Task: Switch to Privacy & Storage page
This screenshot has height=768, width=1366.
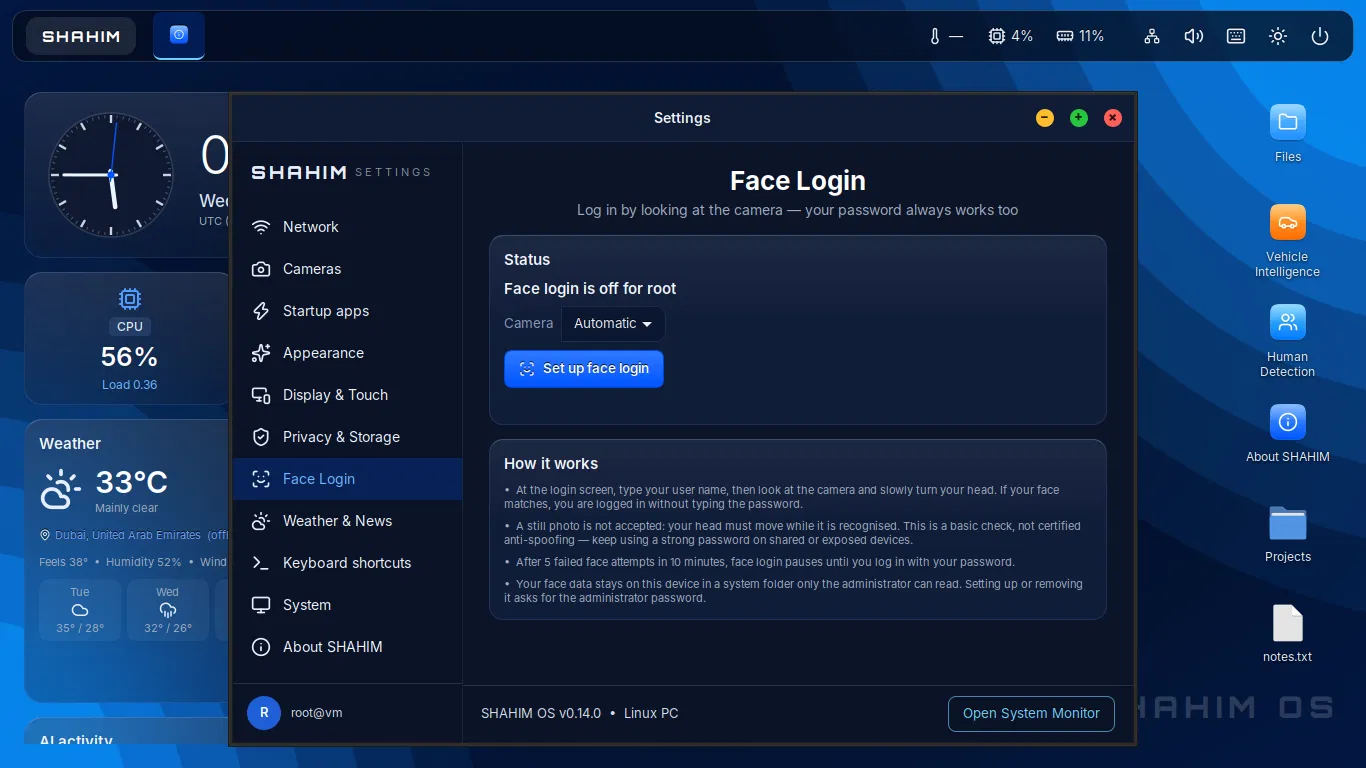Action: click(348, 437)
